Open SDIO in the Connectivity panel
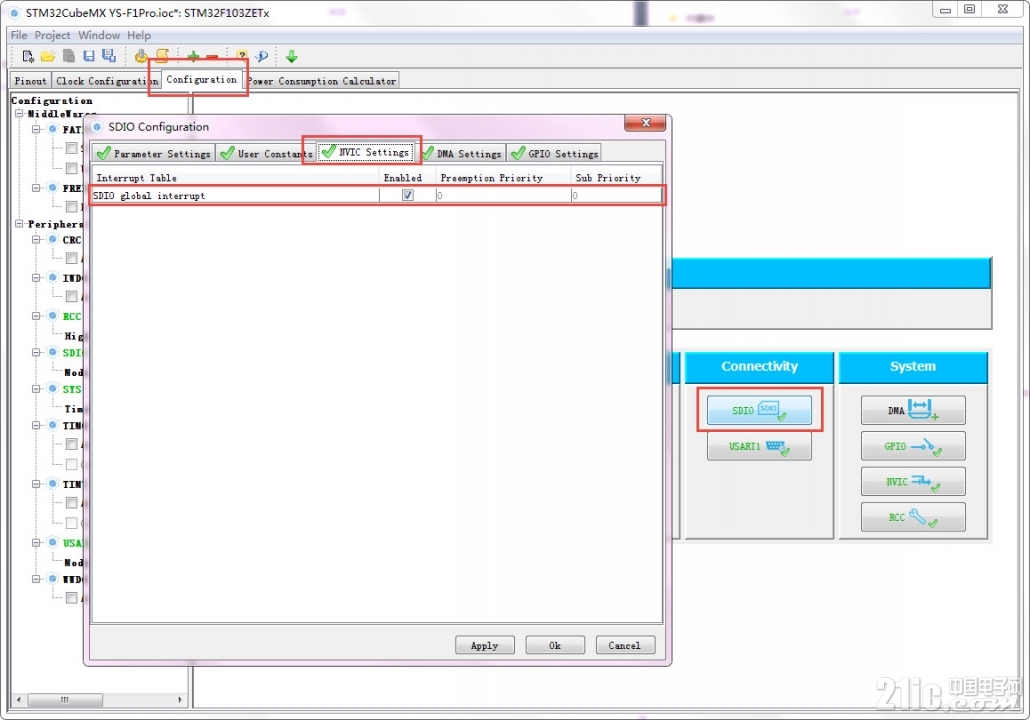The width and height of the screenshot is (1030, 720). [x=759, y=411]
